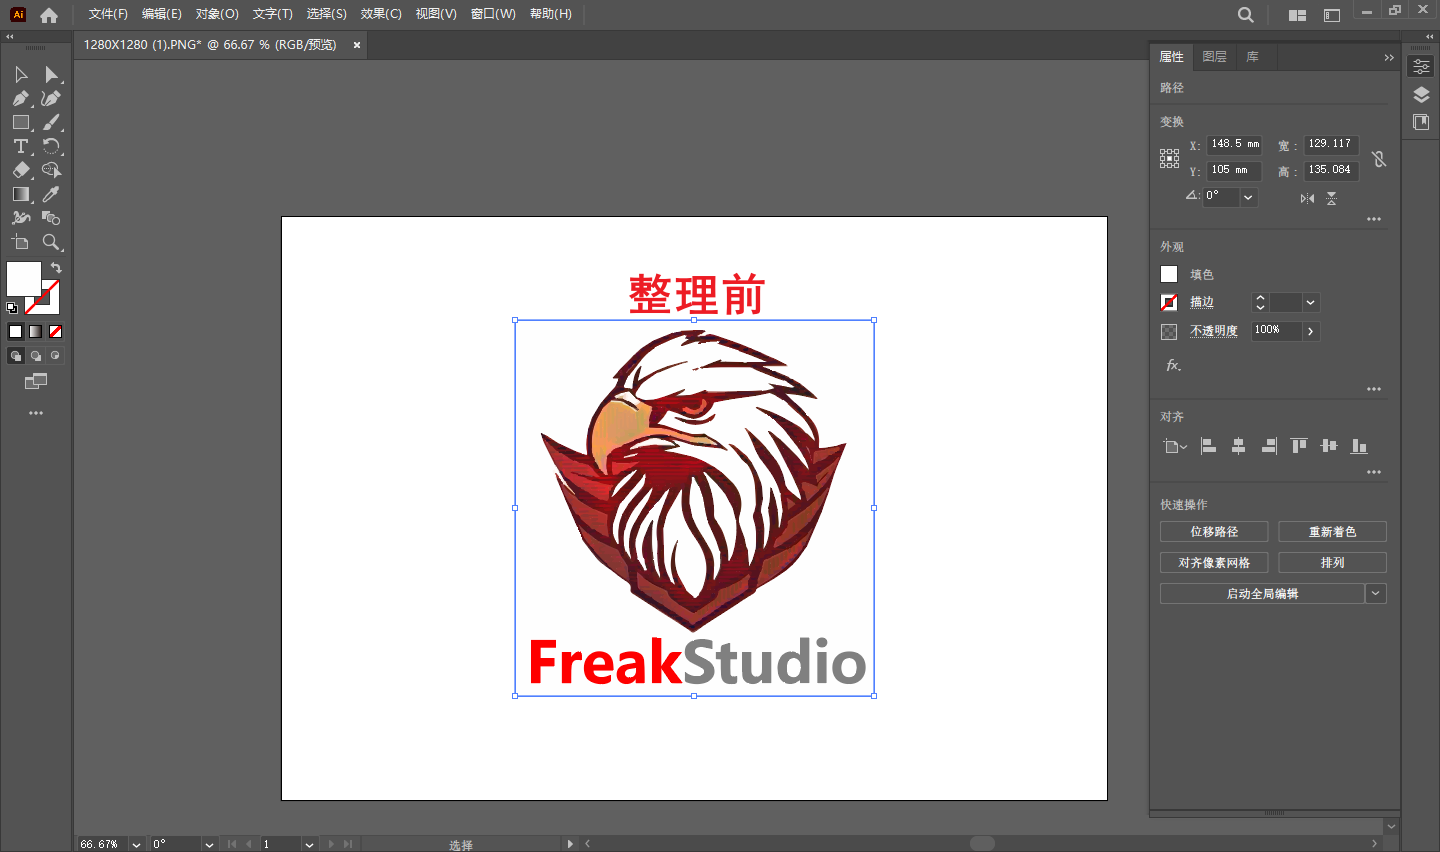
Task: Select the Artboard tool
Action: coord(20,242)
